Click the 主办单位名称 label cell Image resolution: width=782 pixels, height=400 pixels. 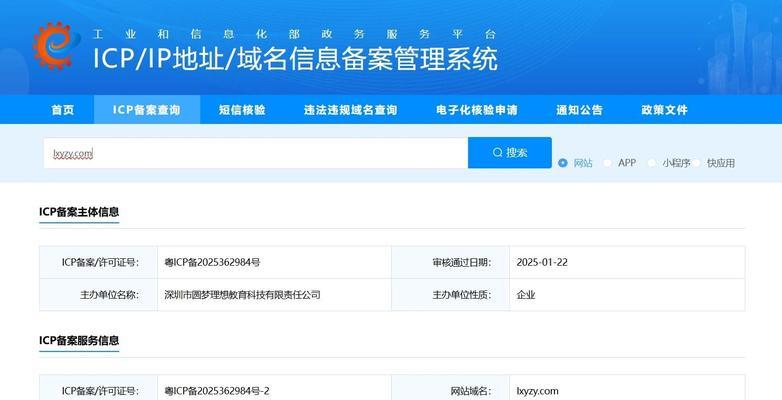(99, 295)
